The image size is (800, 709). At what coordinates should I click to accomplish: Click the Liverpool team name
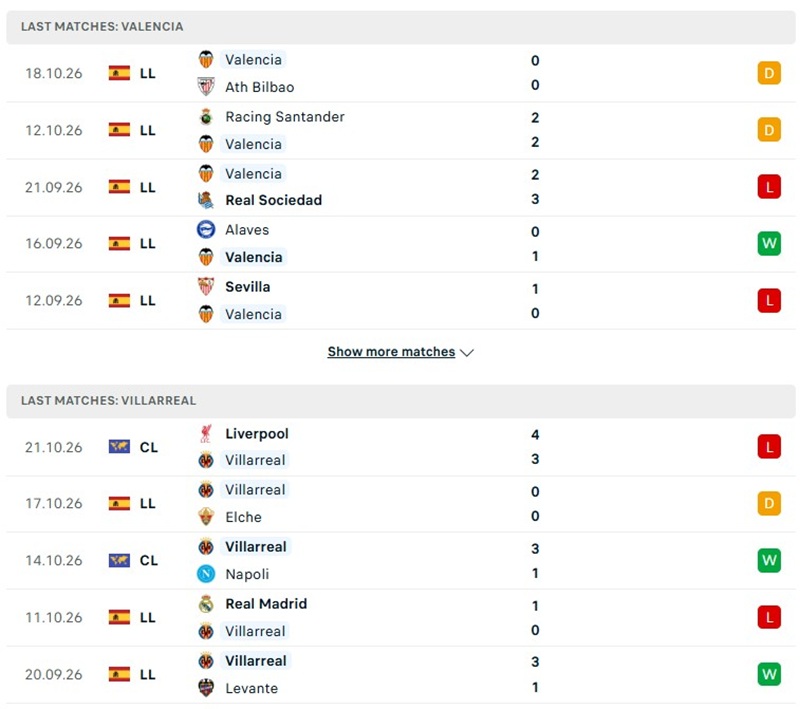257,434
